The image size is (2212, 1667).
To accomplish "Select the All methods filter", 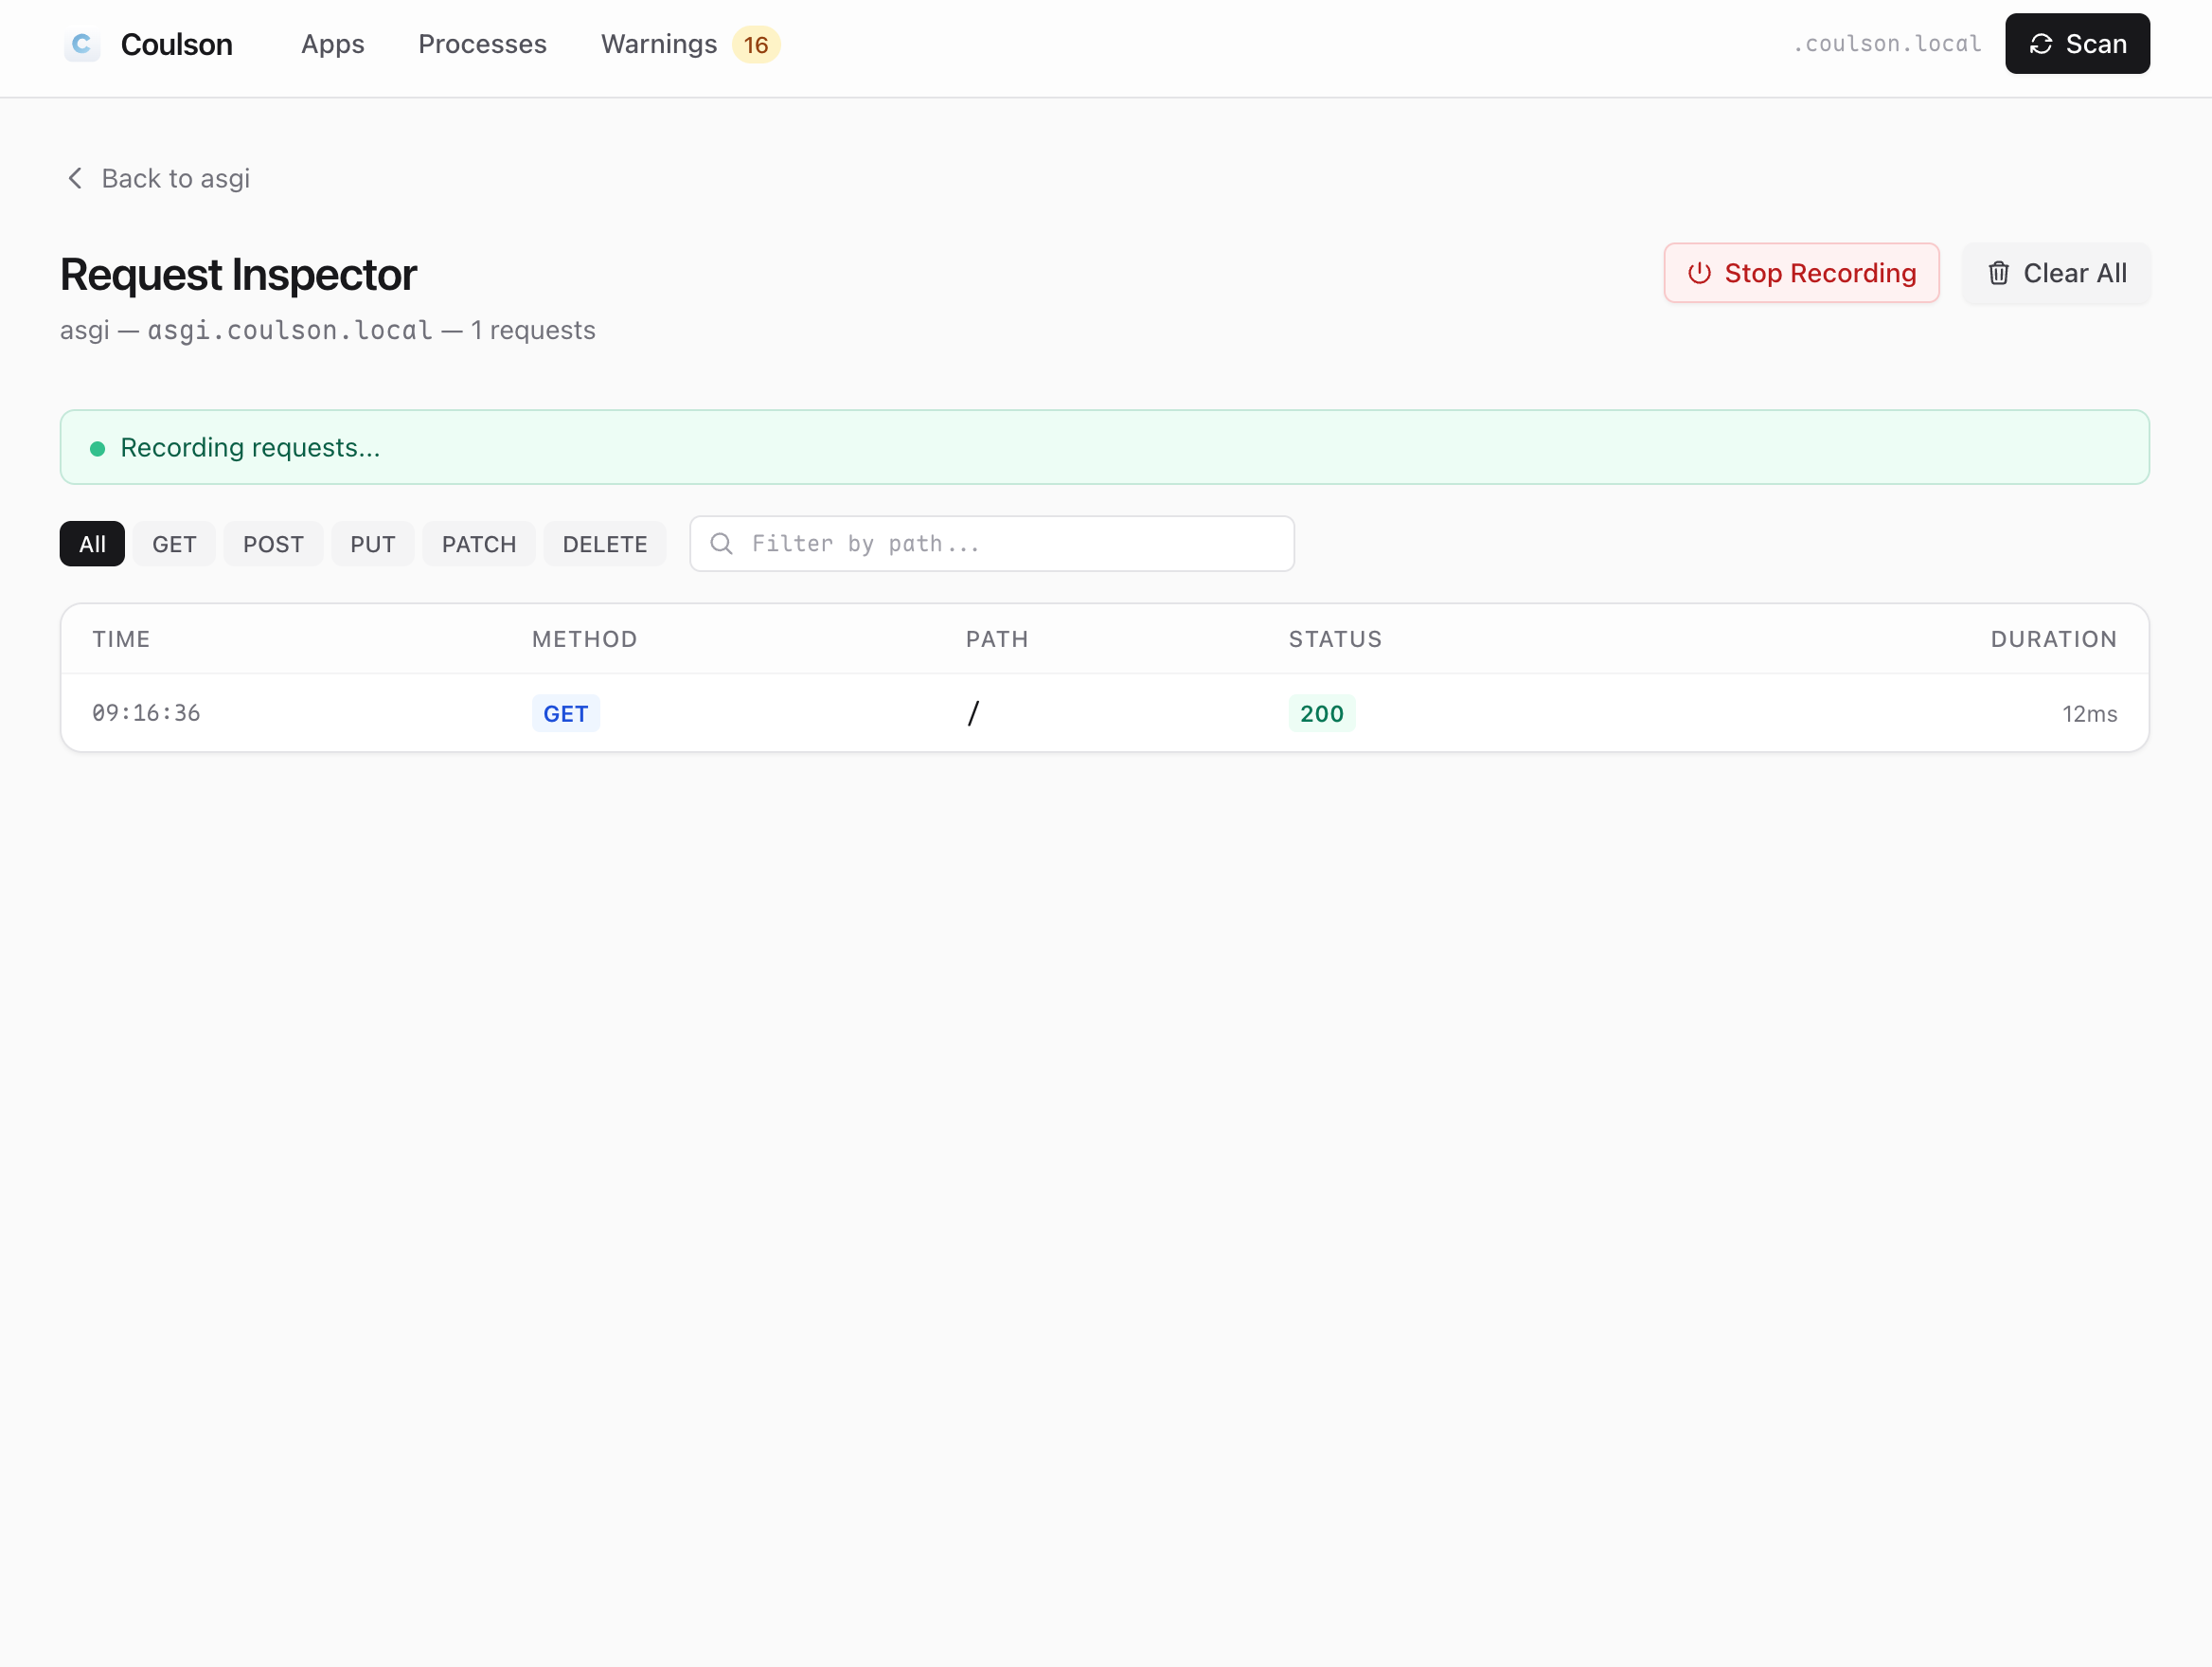I will (91, 543).
